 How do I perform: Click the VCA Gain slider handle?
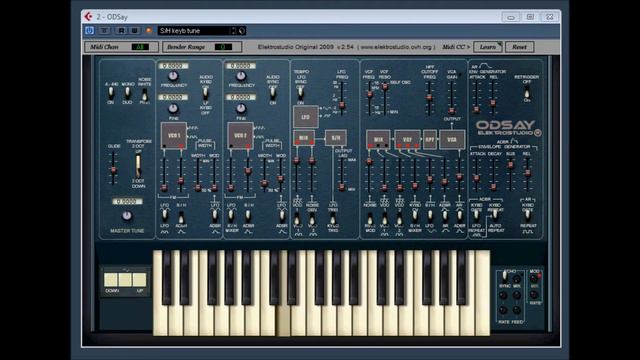click(451, 110)
